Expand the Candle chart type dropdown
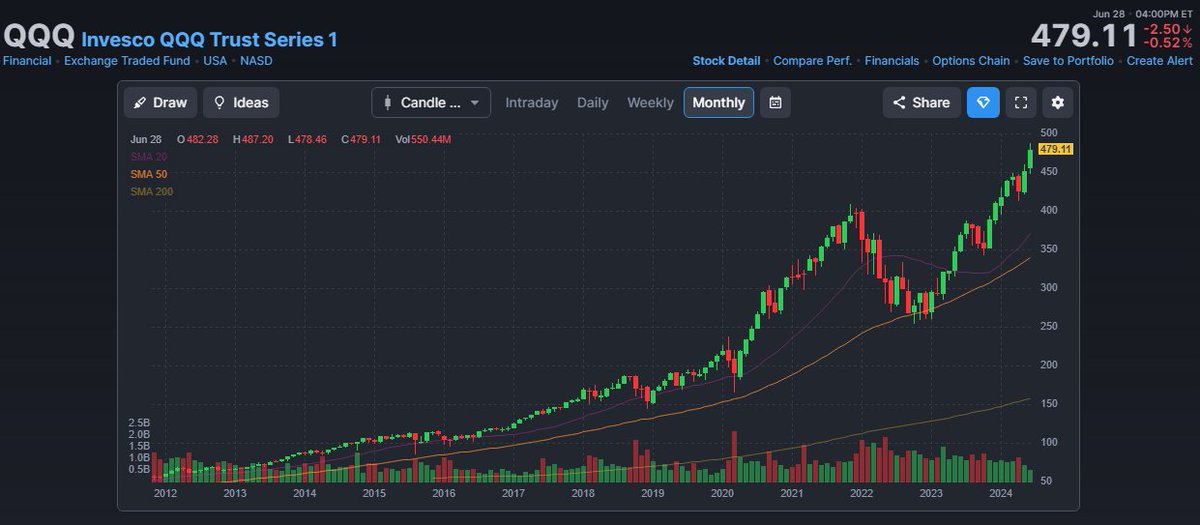The image size is (1200, 525). [x=431, y=102]
